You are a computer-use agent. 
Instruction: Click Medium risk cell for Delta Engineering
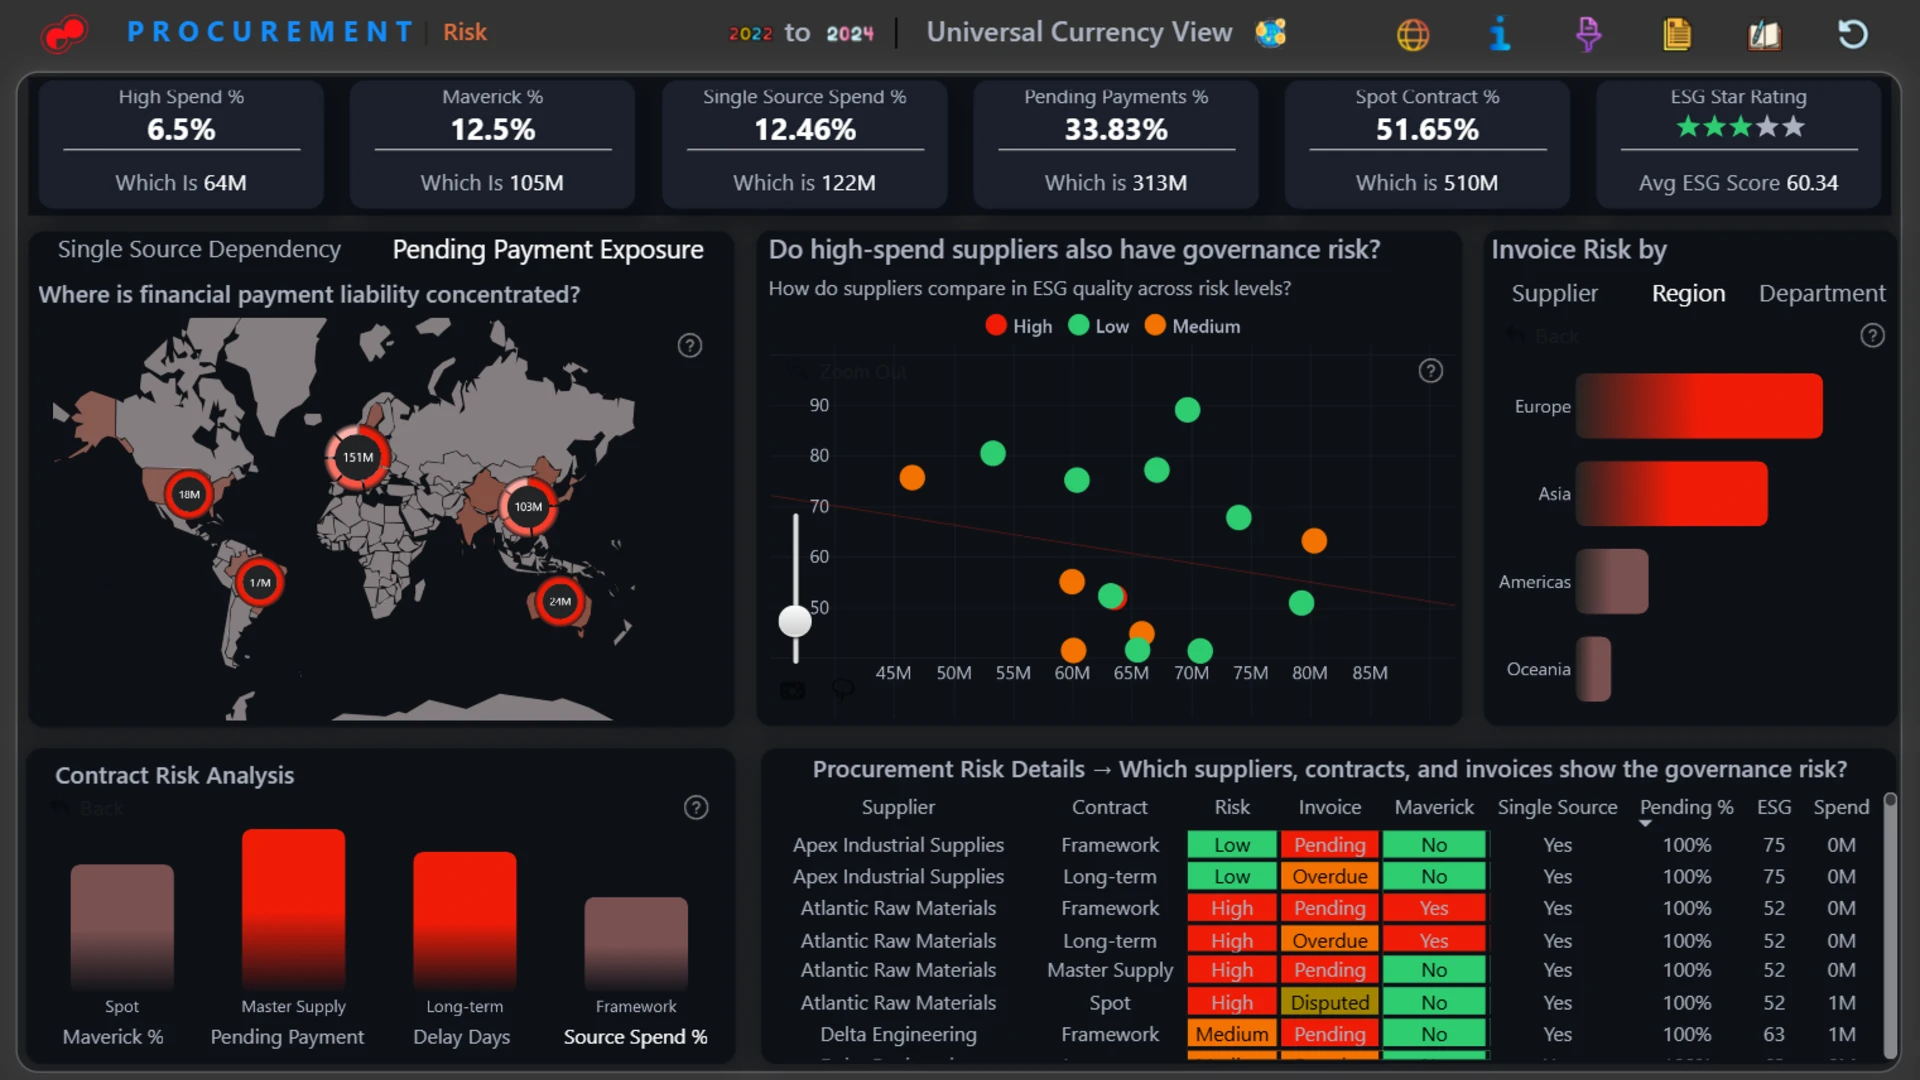coord(1232,1034)
